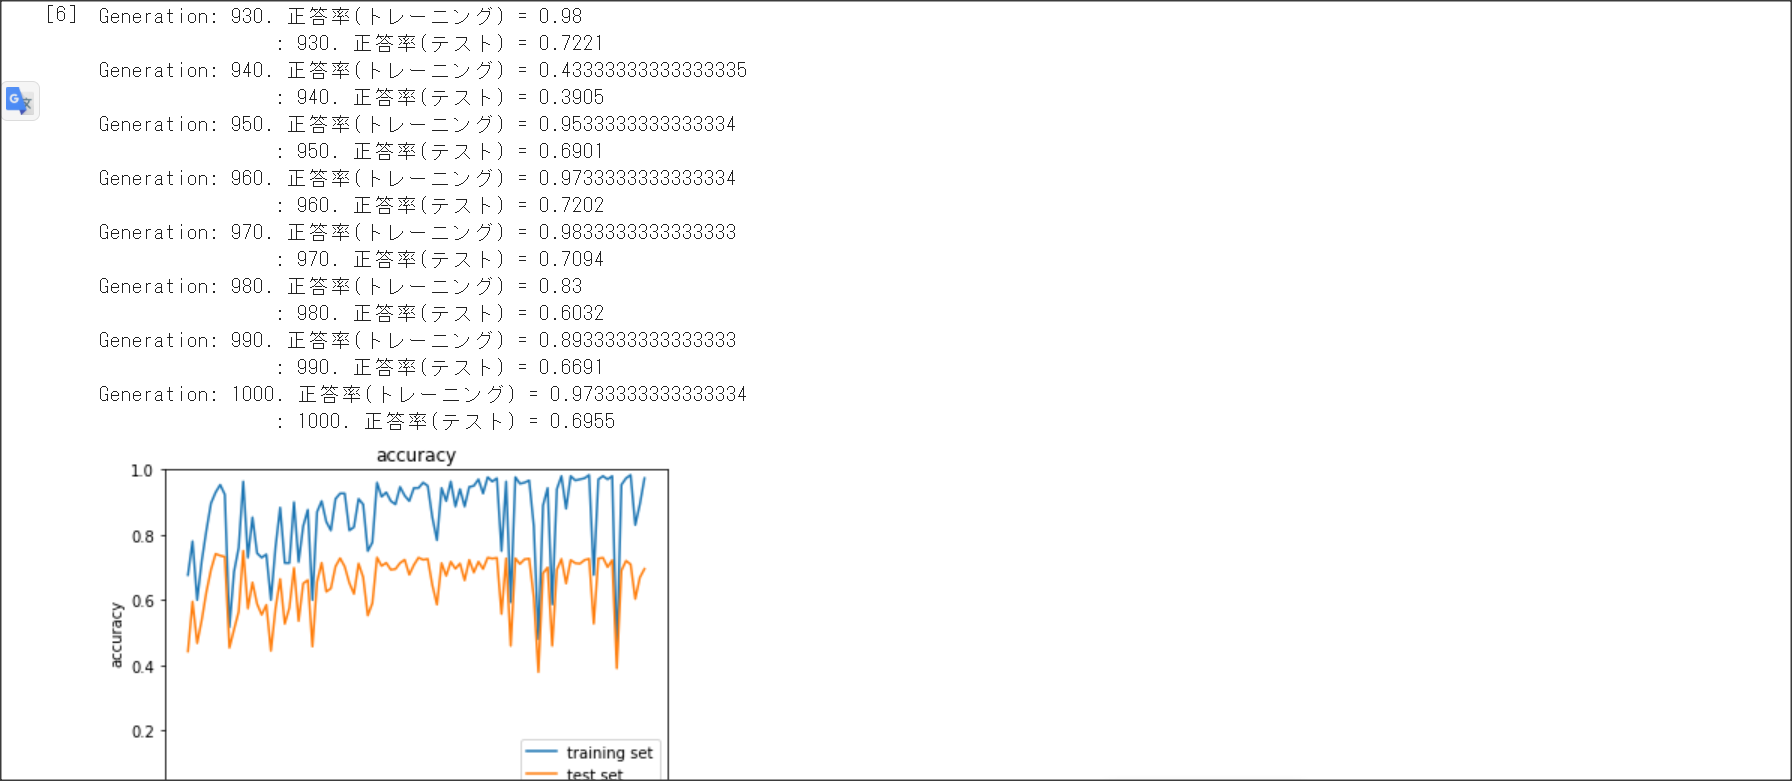Click the 0.2 y-axis tick label

142,731
